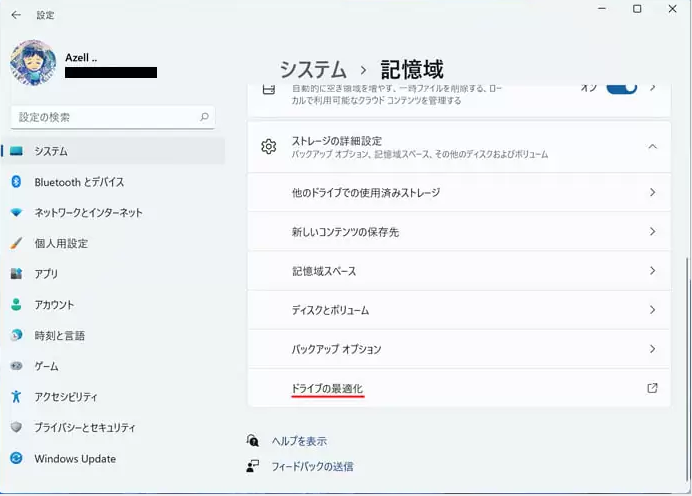Close the 設定 window
692x496 pixels.
(x=672, y=9)
